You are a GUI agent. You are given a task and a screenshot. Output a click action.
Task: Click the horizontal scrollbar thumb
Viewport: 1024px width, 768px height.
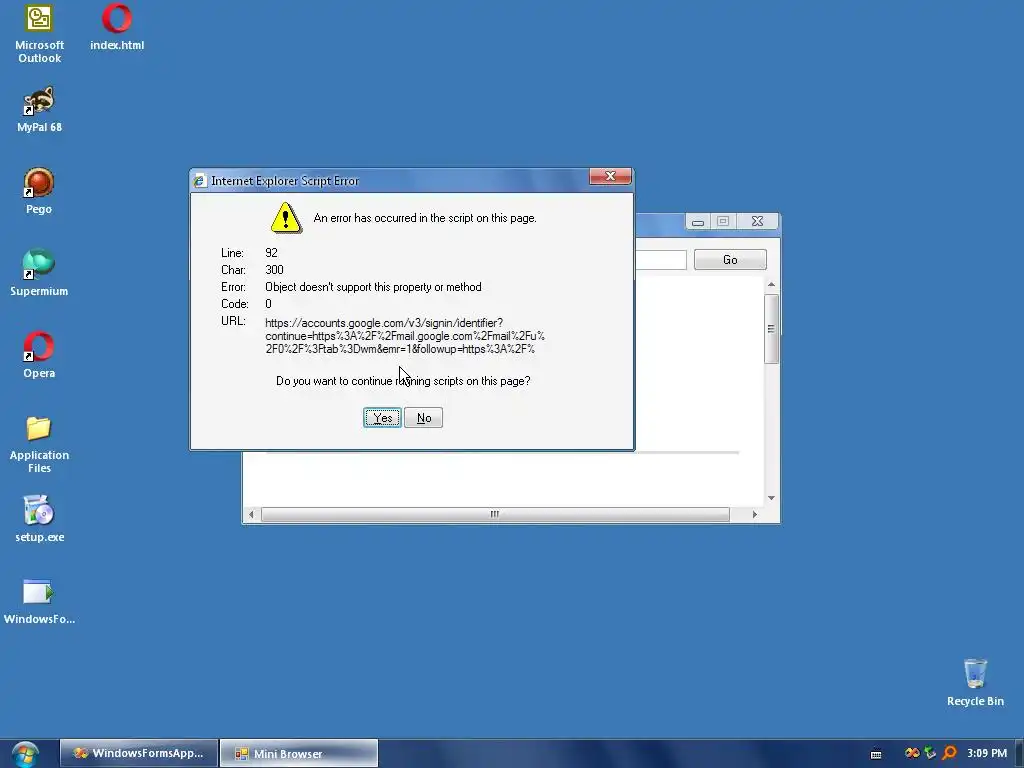click(495, 515)
